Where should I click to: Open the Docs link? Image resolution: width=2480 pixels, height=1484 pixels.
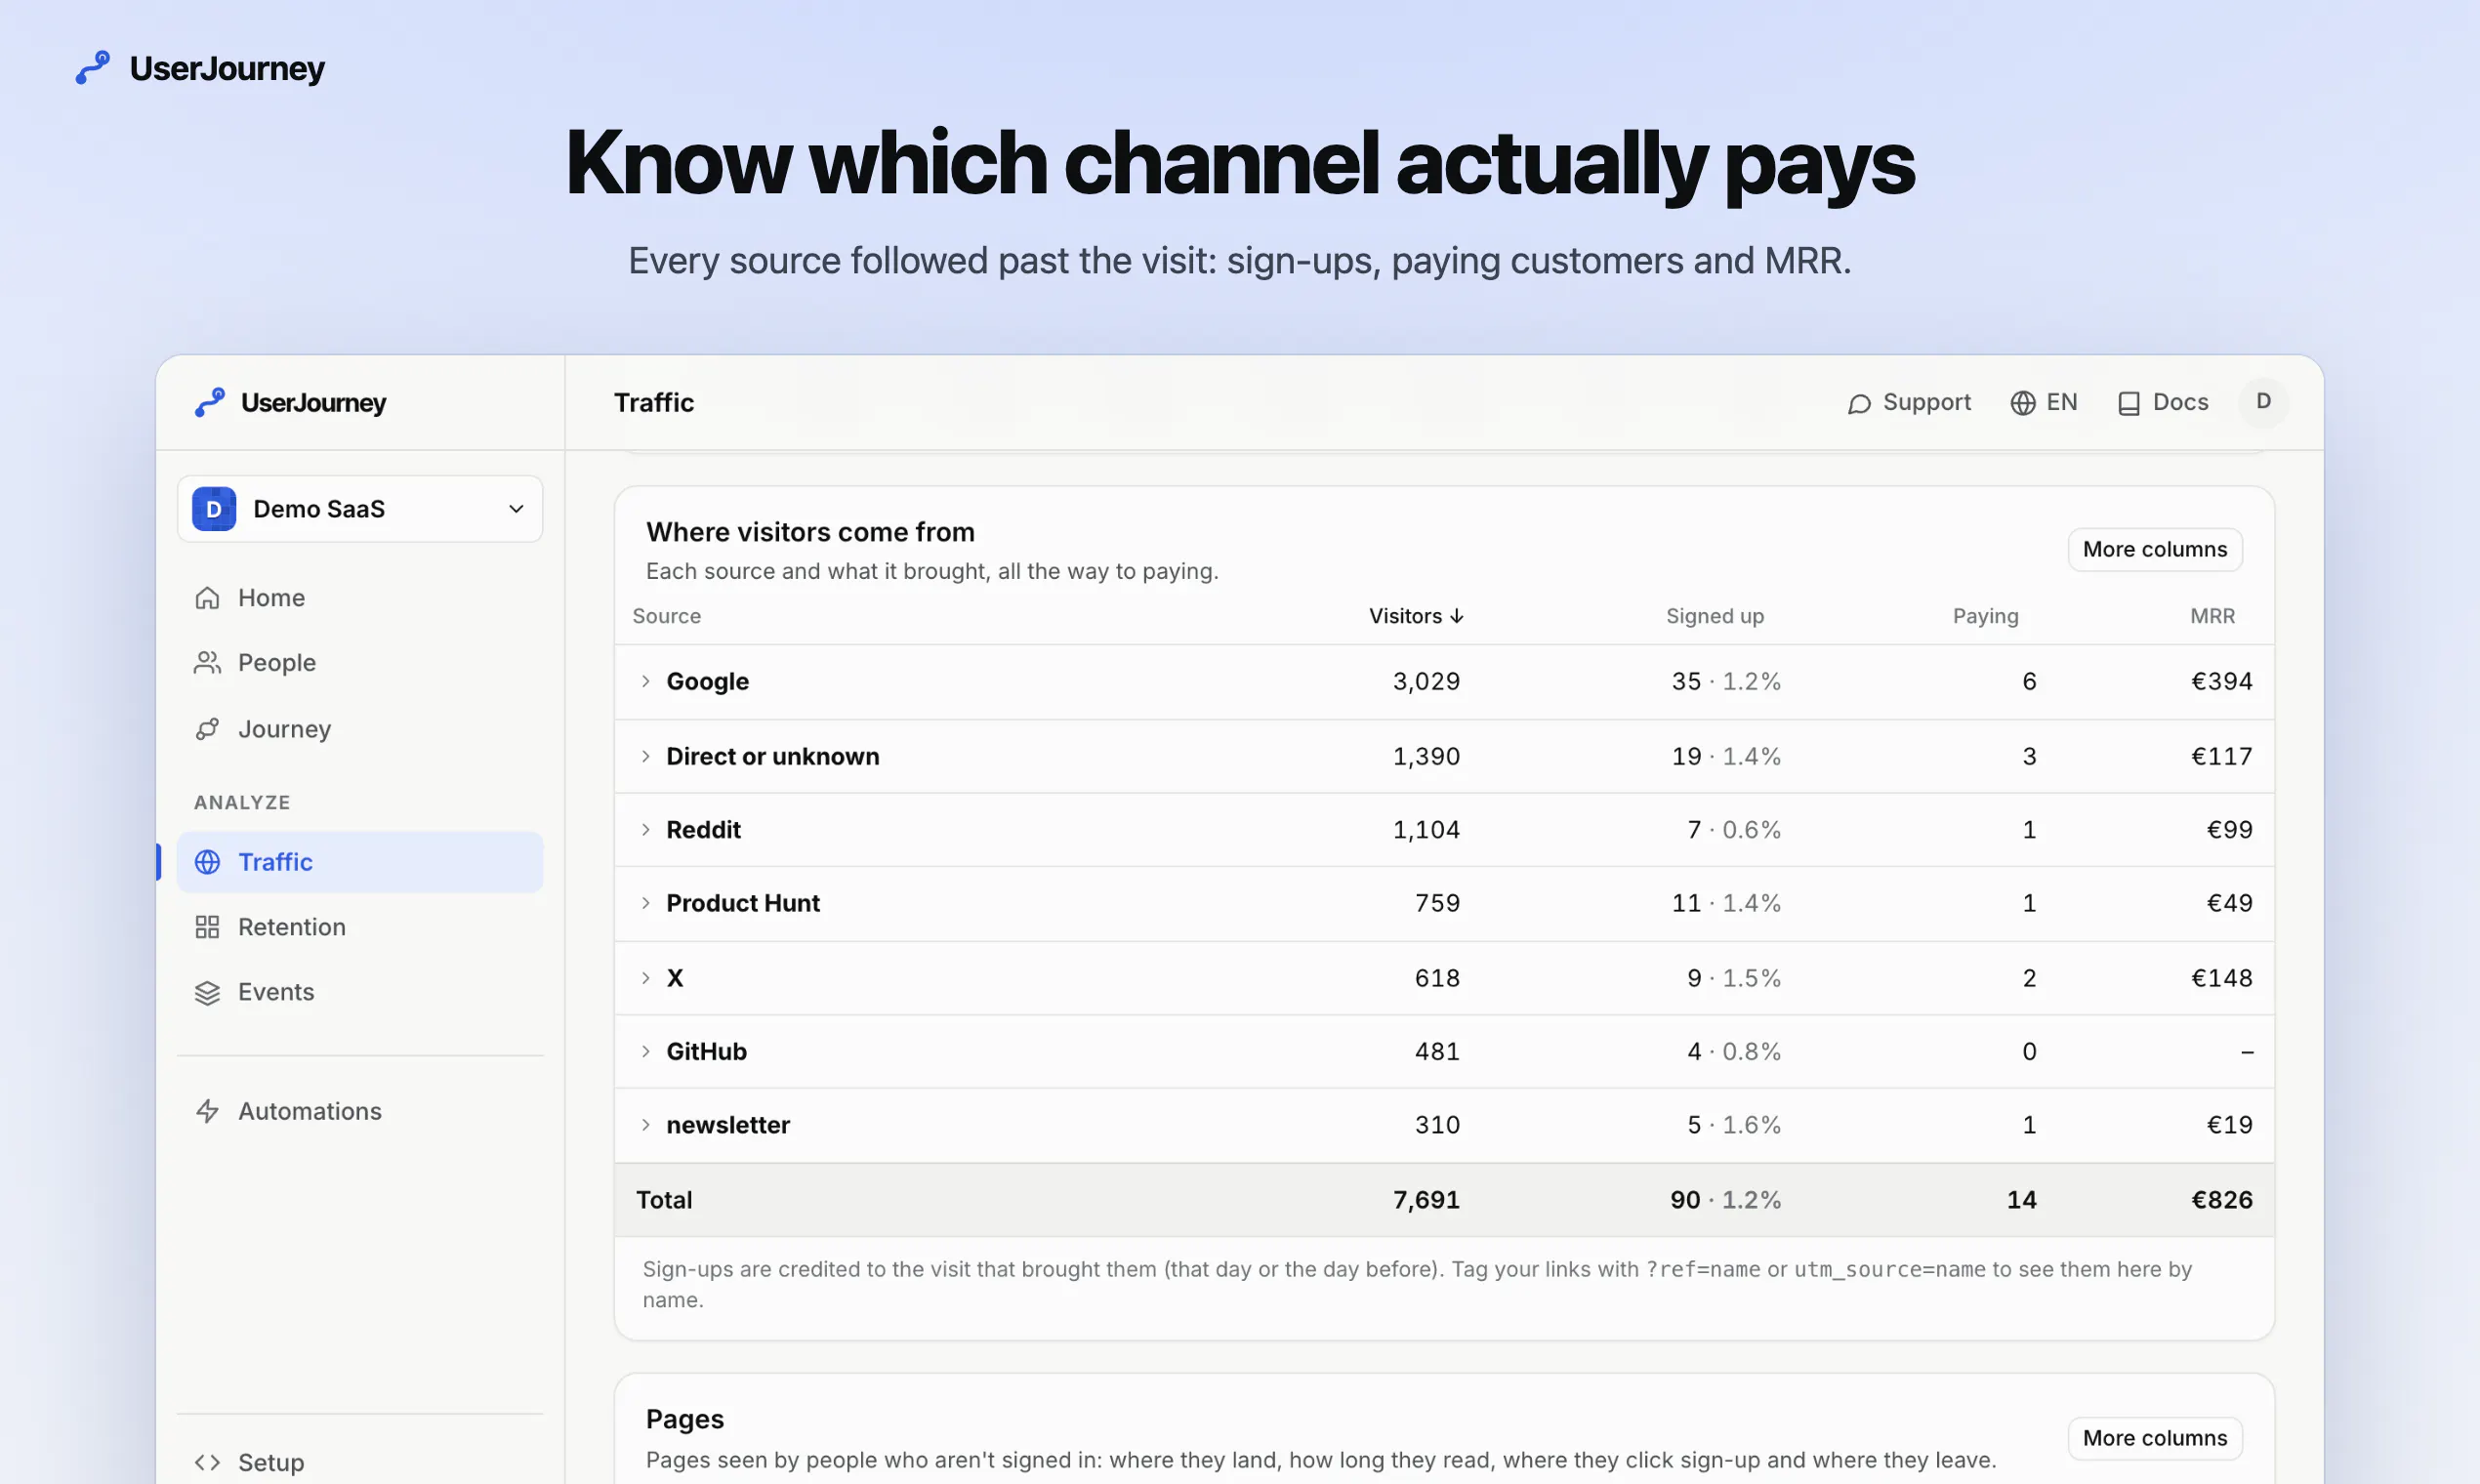(x=2163, y=402)
